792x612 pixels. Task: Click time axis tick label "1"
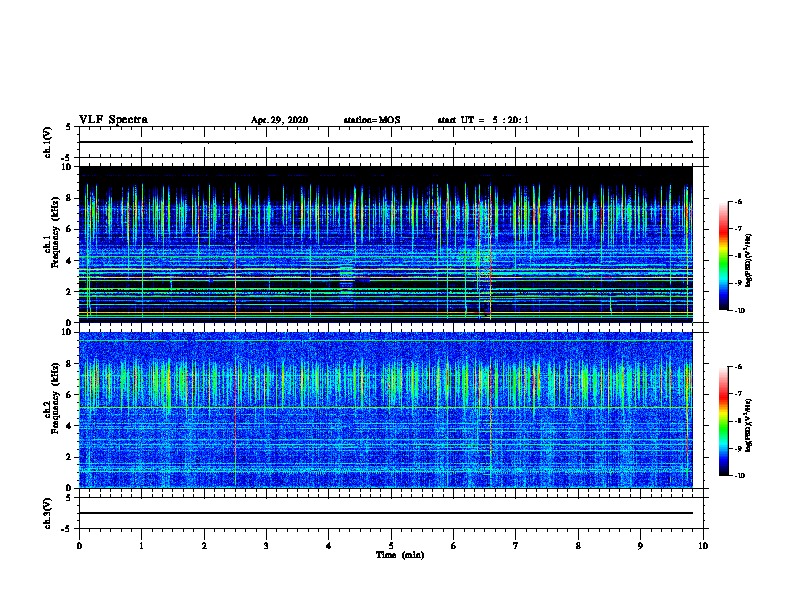click(141, 546)
